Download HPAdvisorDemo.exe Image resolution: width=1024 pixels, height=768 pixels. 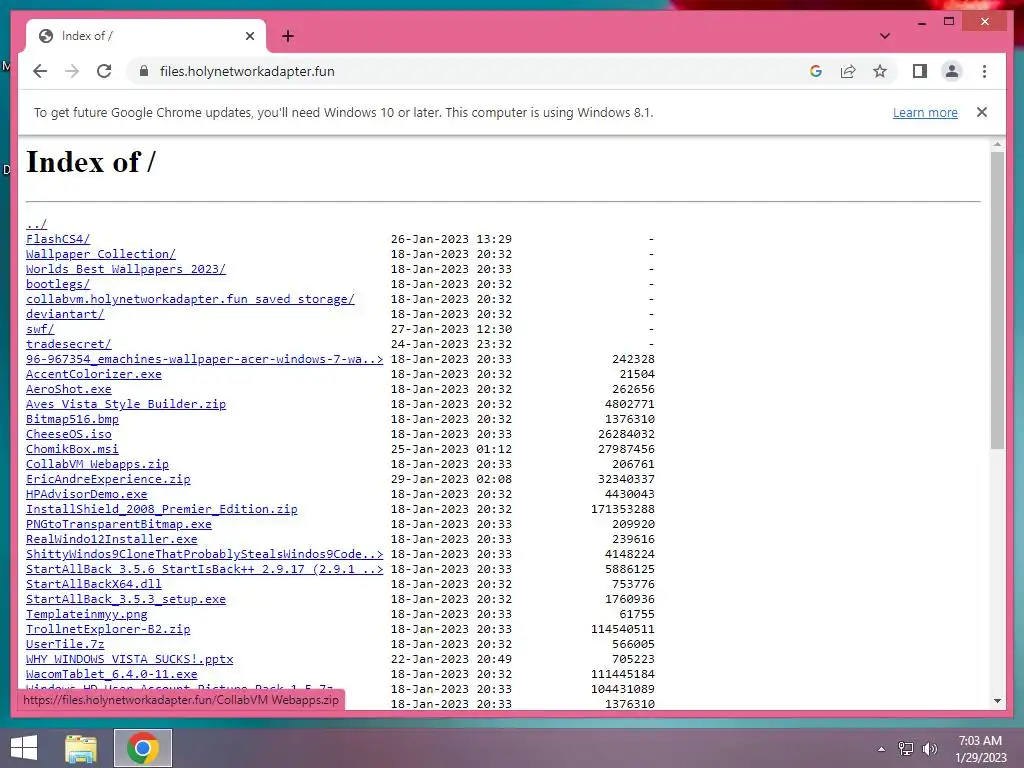(x=87, y=494)
